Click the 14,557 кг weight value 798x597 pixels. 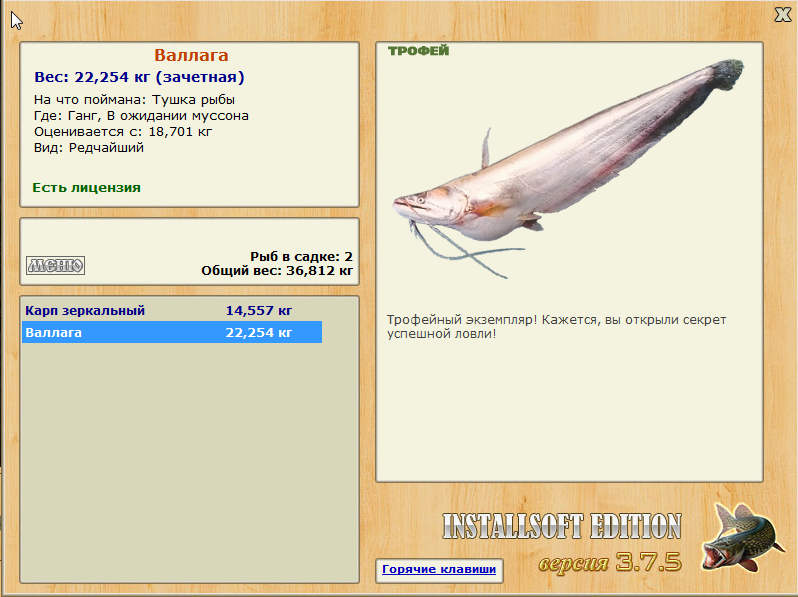click(x=259, y=310)
